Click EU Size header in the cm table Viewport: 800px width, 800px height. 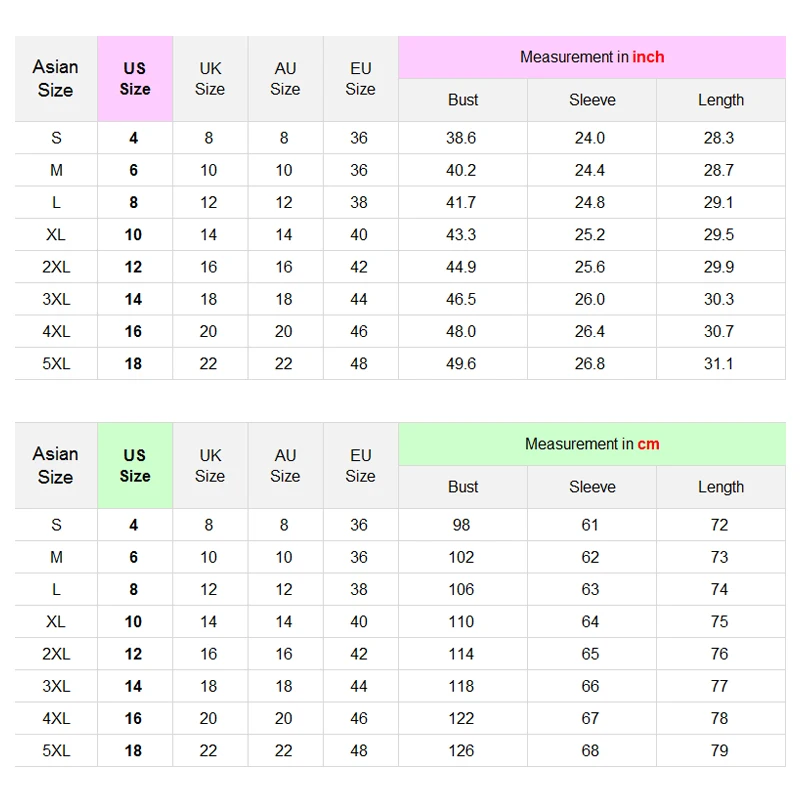click(x=360, y=465)
